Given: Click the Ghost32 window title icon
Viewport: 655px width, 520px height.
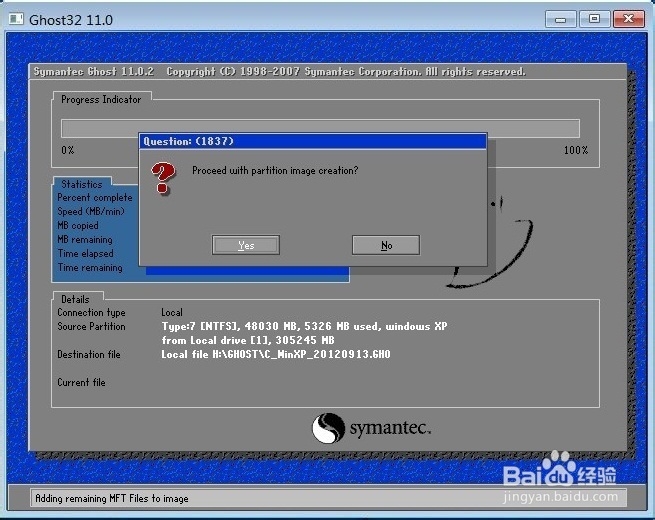Looking at the screenshot, I should (16, 19).
